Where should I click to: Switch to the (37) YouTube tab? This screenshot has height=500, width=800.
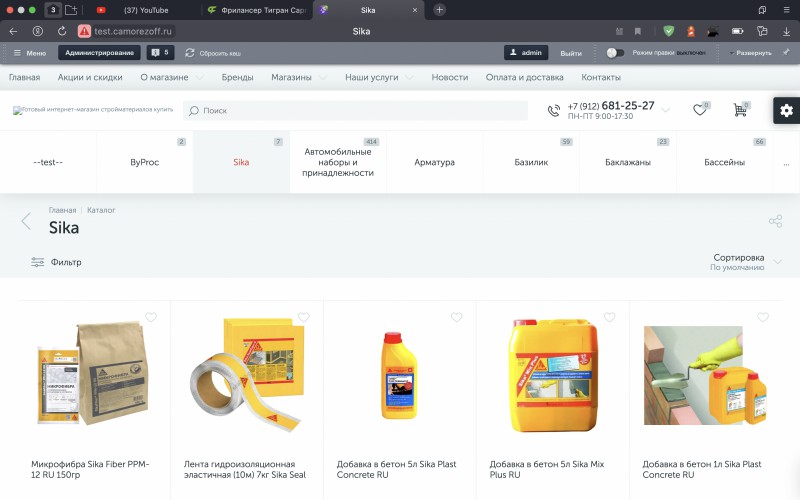point(146,10)
